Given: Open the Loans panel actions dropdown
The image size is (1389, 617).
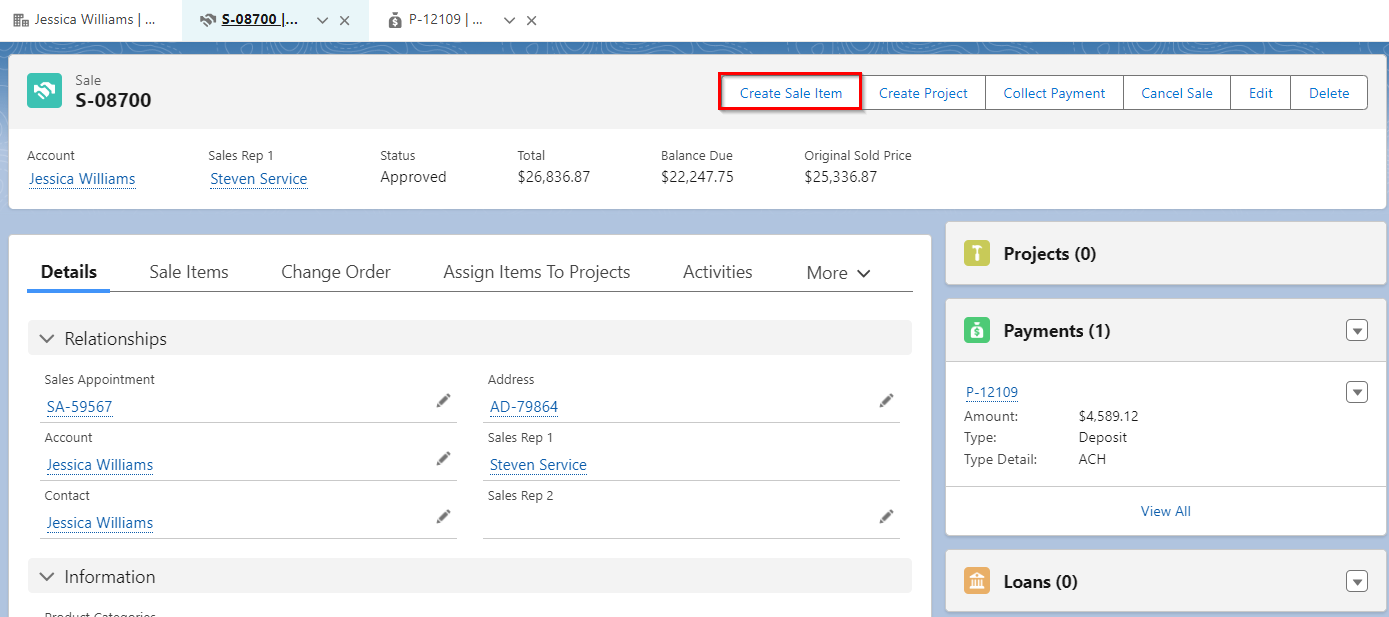Looking at the screenshot, I should 1357,581.
